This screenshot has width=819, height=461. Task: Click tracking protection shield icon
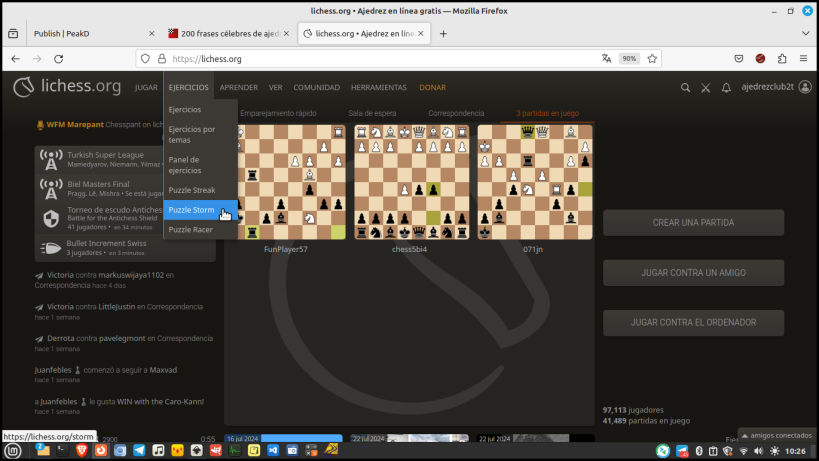[145, 58]
